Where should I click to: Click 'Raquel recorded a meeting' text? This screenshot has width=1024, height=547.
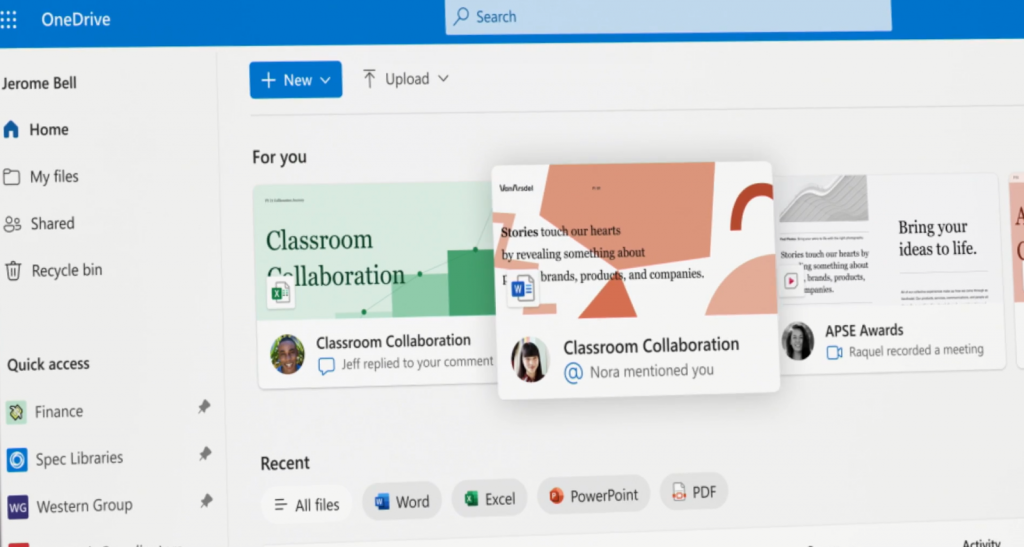[x=916, y=351]
